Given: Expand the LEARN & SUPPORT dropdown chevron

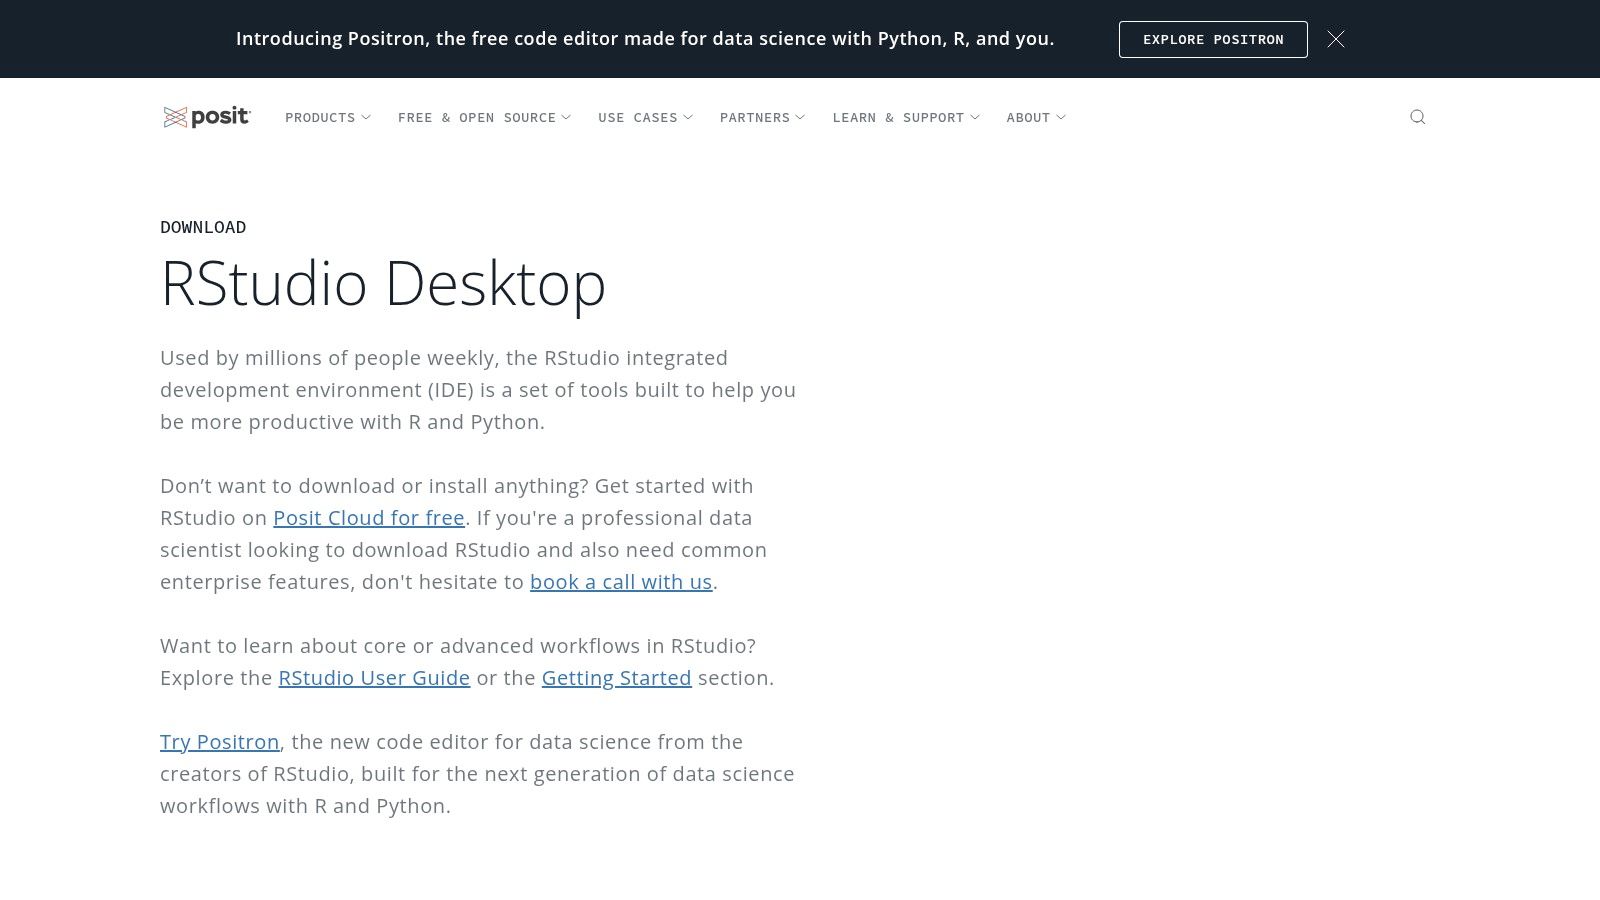Looking at the screenshot, I should pos(974,118).
